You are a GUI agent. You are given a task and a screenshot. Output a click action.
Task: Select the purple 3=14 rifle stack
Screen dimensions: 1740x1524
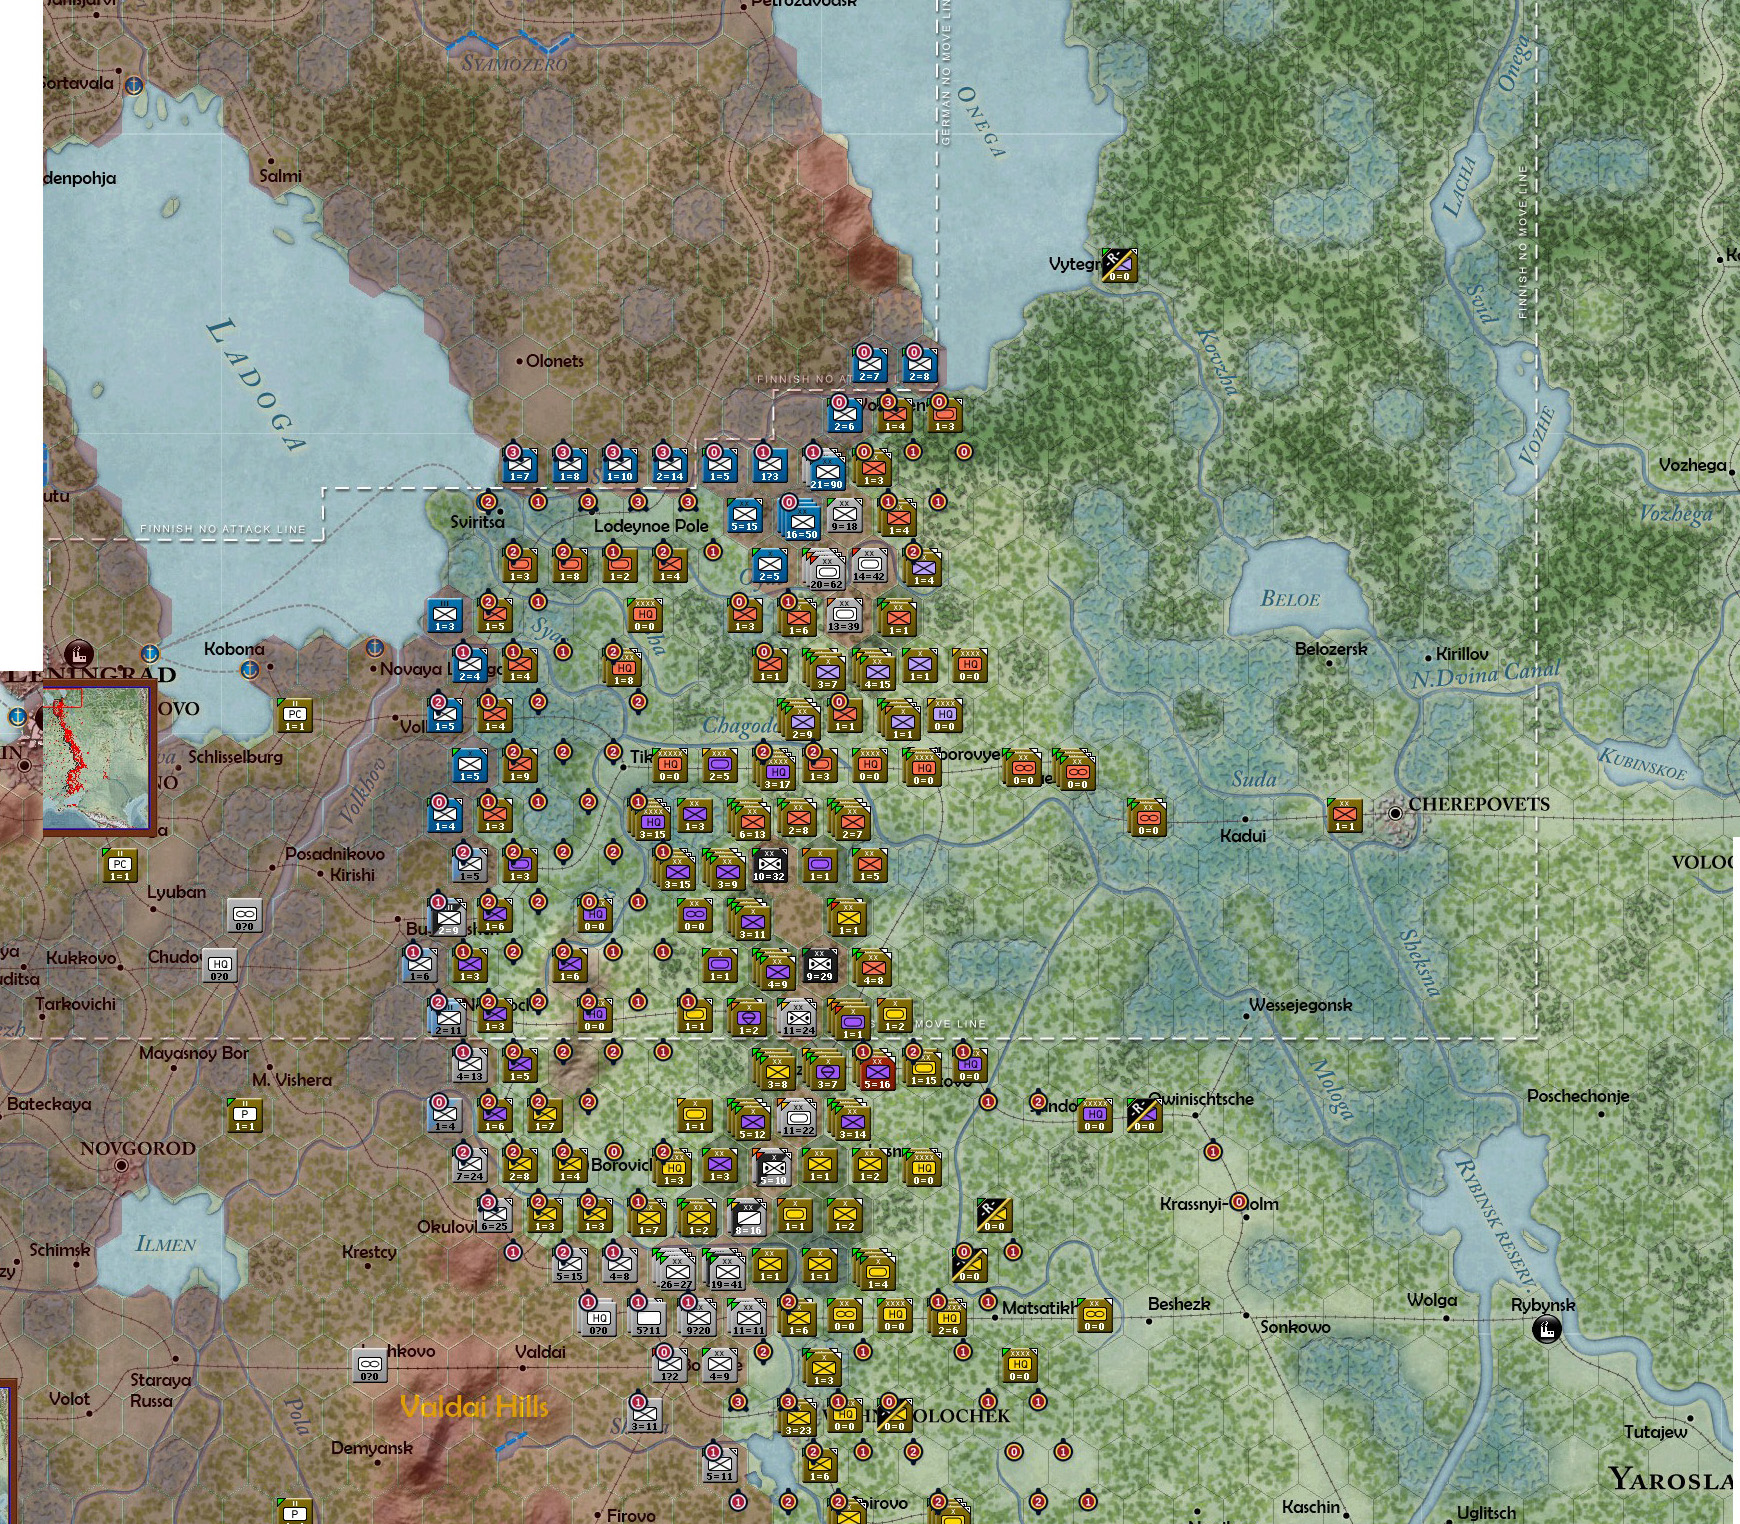[850, 1120]
